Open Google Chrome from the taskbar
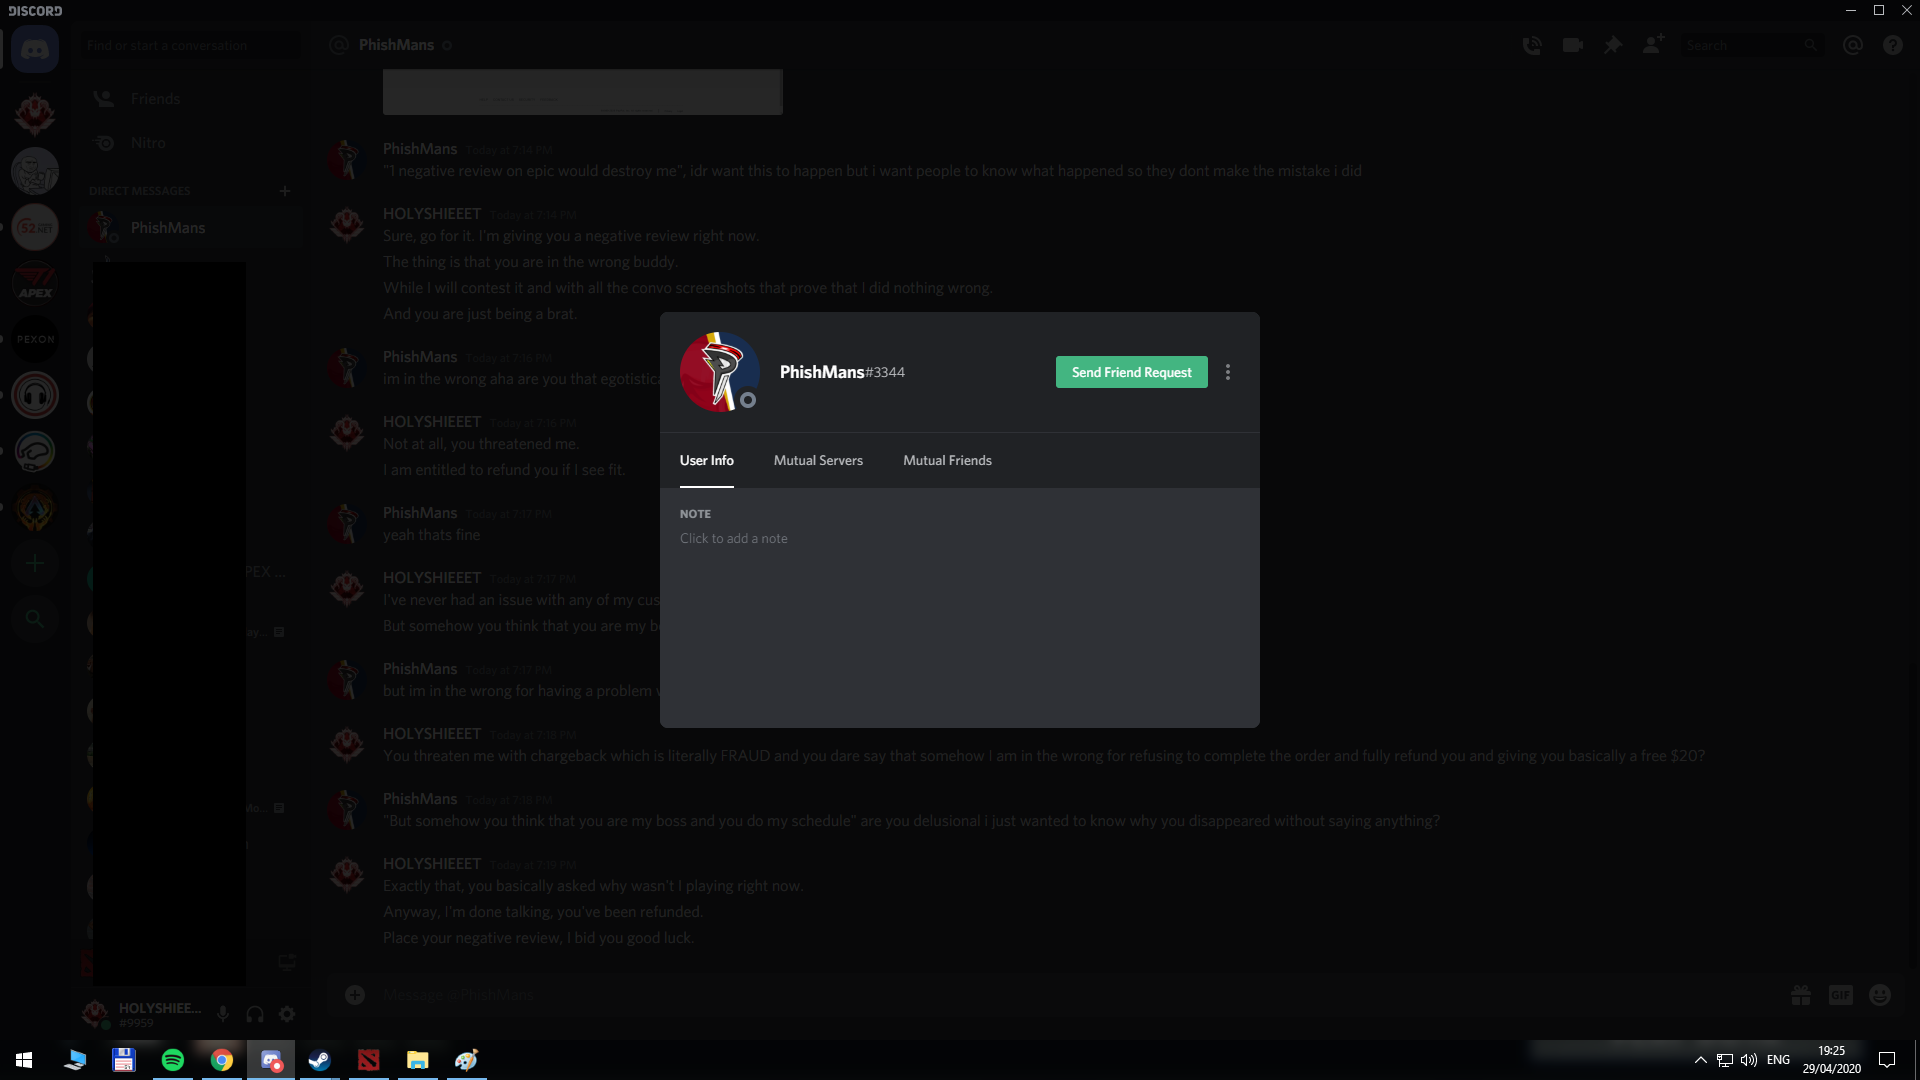 (221, 1060)
